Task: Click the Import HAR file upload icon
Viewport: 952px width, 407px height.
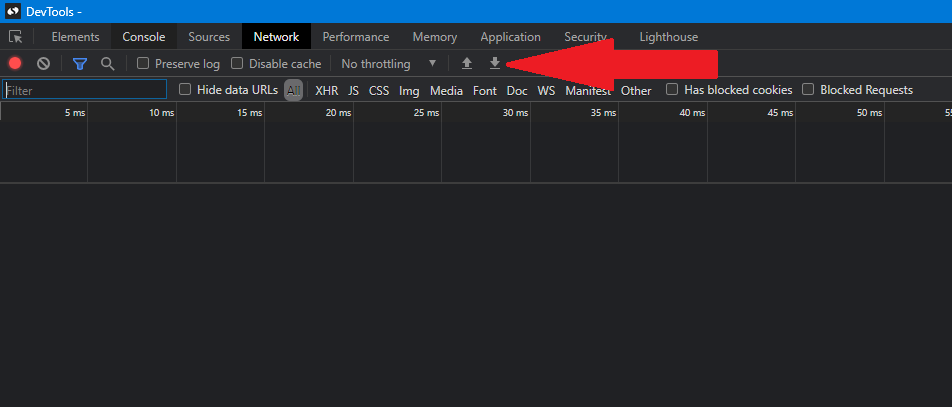Action: coord(467,64)
